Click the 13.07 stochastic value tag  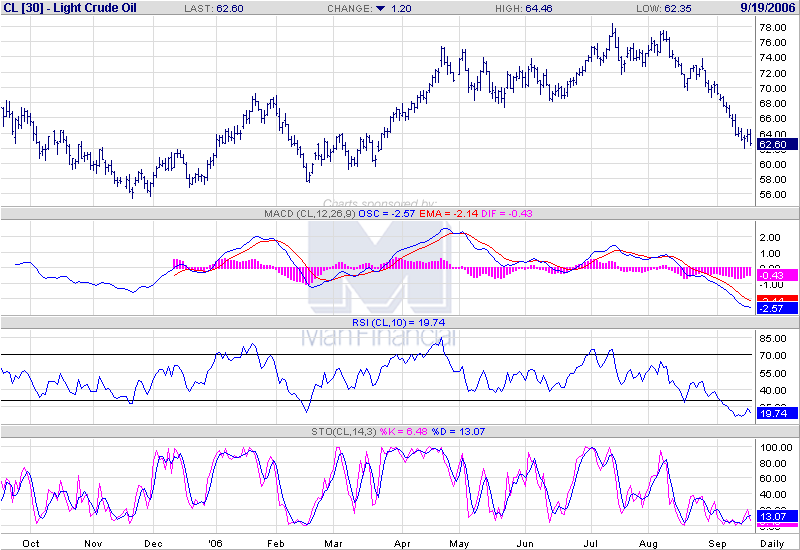click(x=776, y=515)
